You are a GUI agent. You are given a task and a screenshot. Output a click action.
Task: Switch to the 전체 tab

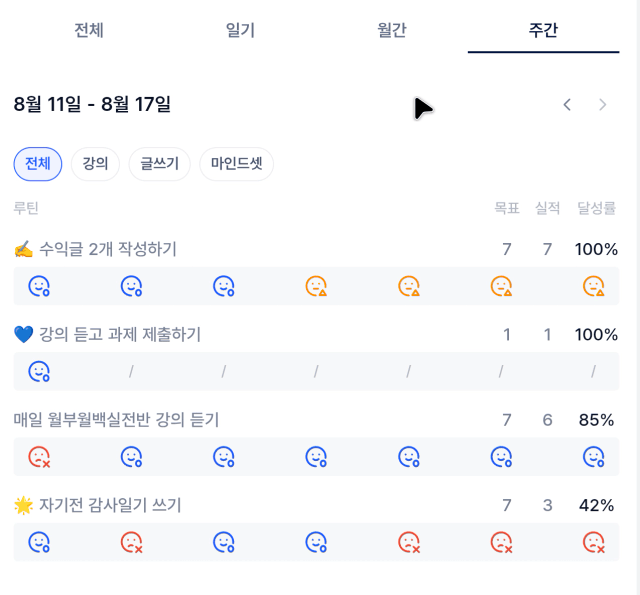pos(89,30)
